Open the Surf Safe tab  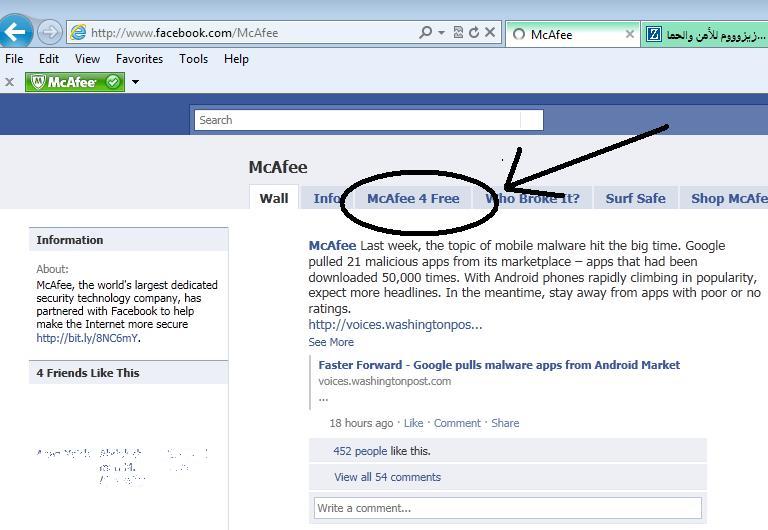635,198
